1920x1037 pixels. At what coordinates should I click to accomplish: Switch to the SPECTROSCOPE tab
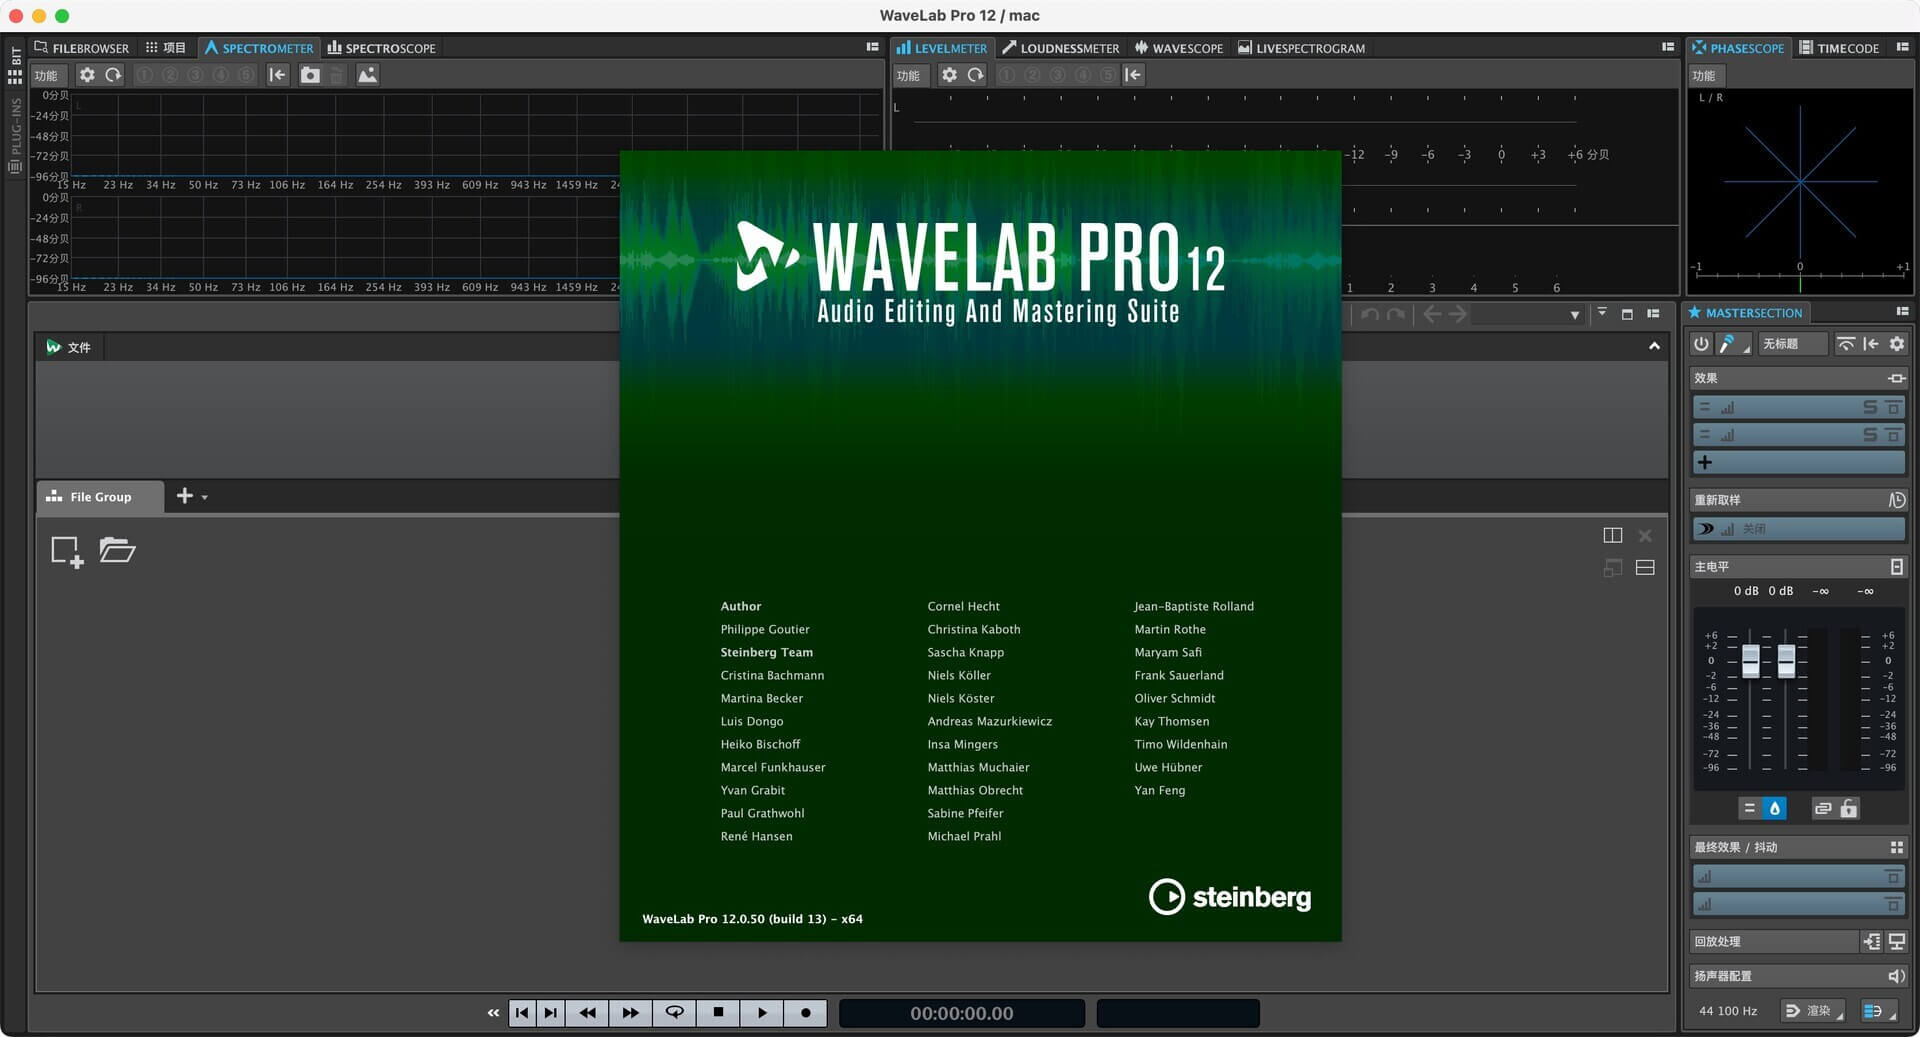click(382, 48)
